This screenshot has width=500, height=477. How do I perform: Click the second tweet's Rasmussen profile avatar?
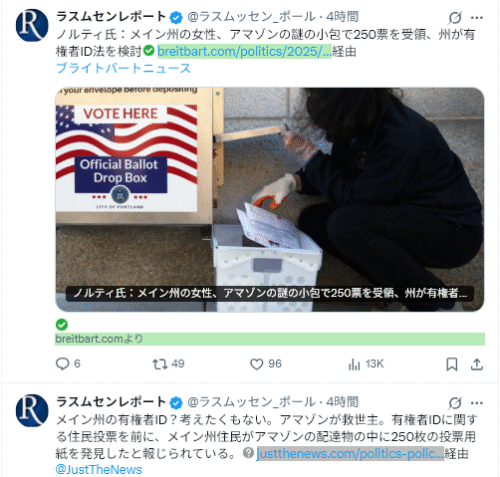point(32,410)
